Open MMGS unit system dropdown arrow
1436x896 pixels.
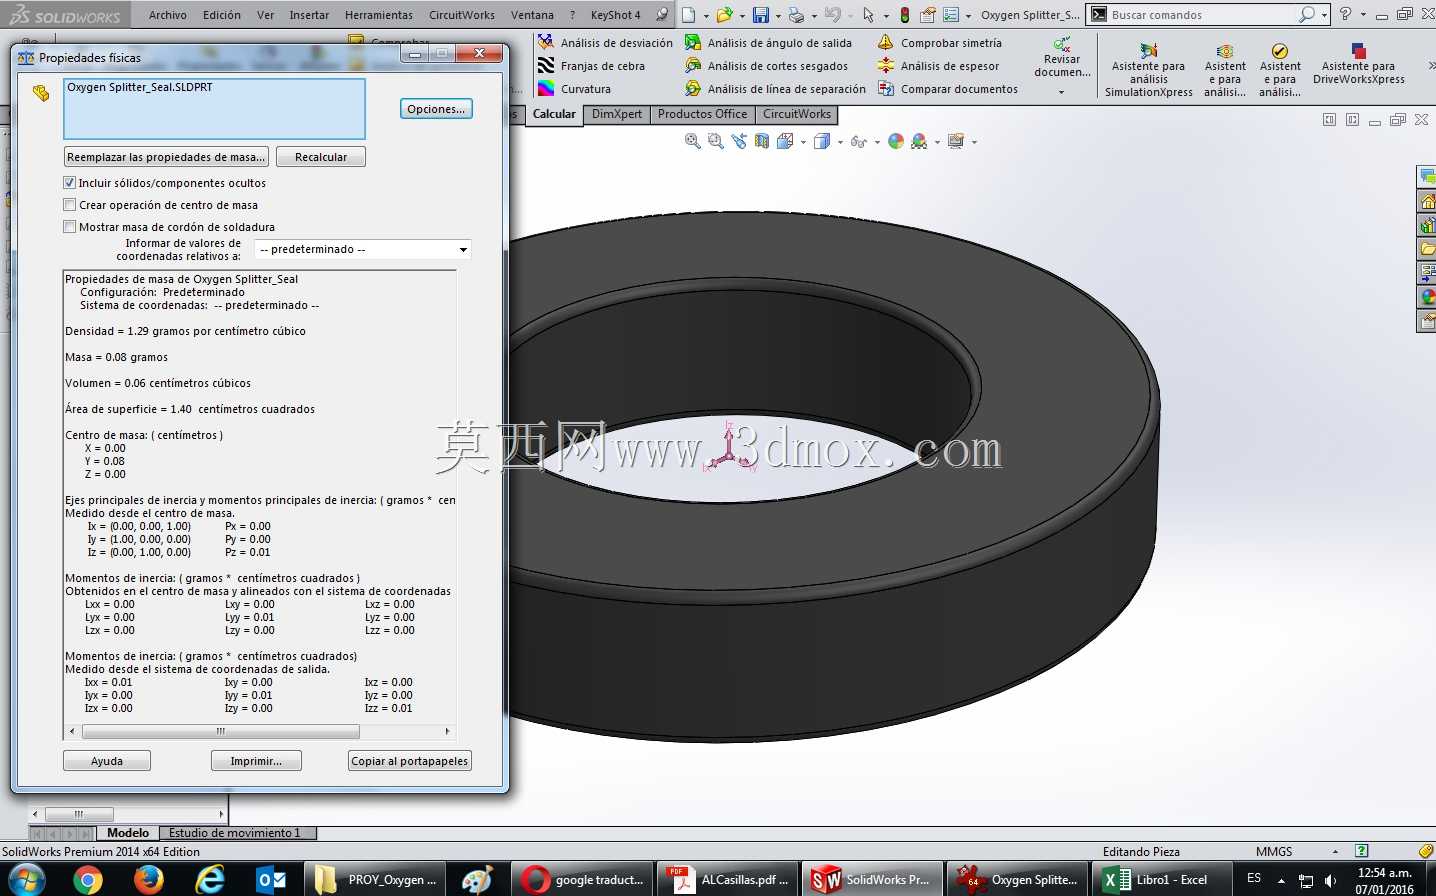coord(1335,852)
